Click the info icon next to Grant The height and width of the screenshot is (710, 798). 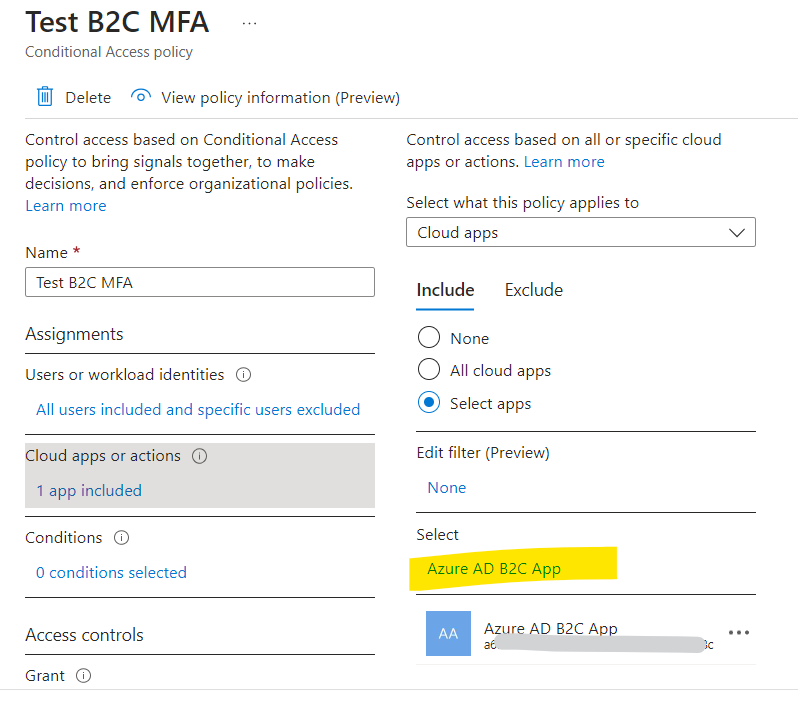point(83,675)
